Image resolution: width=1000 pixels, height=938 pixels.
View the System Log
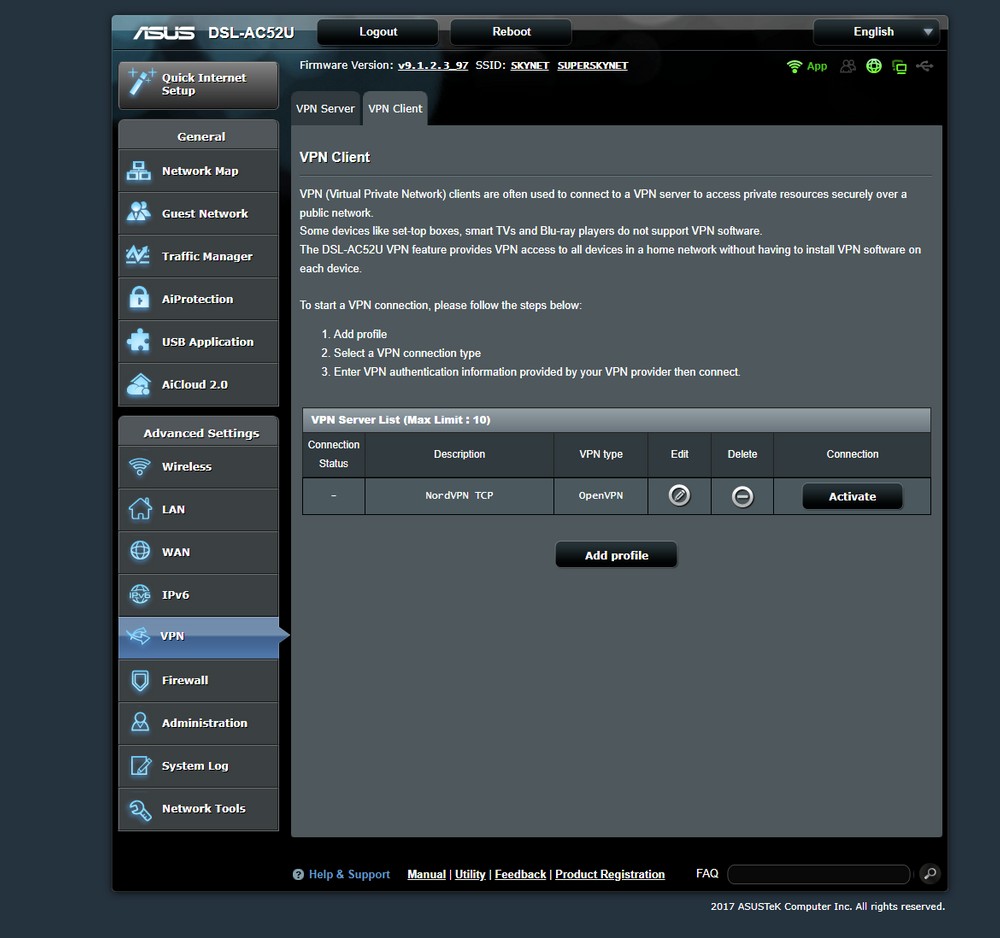(x=198, y=766)
